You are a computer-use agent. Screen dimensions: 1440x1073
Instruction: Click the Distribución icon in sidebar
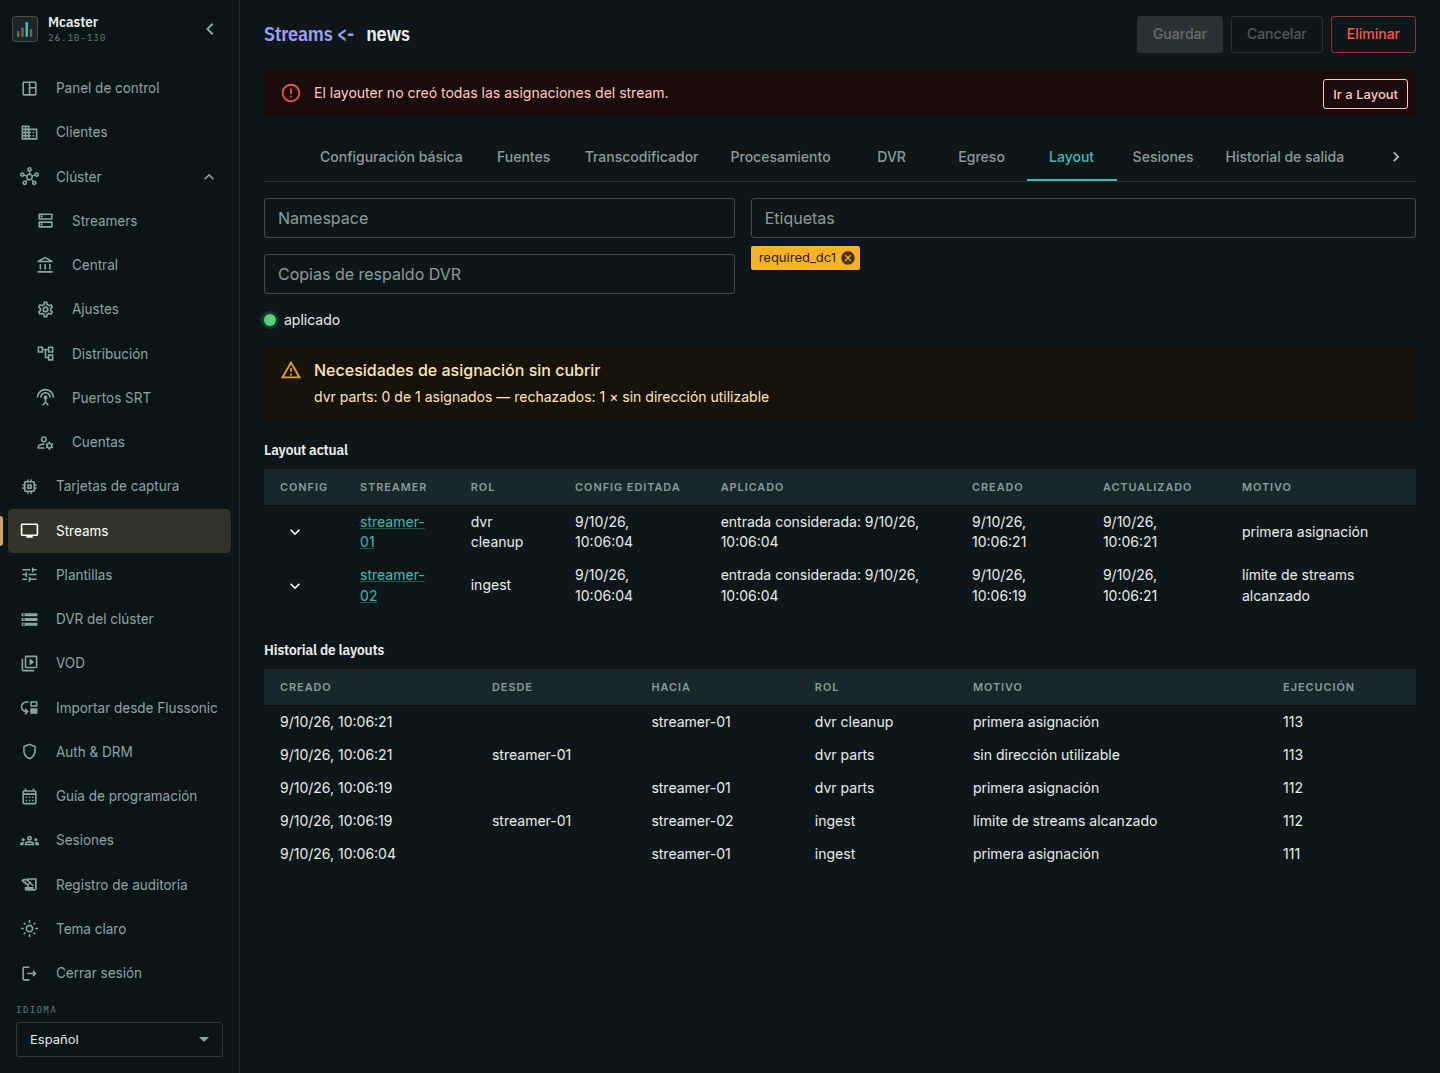[x=46, y=354]
